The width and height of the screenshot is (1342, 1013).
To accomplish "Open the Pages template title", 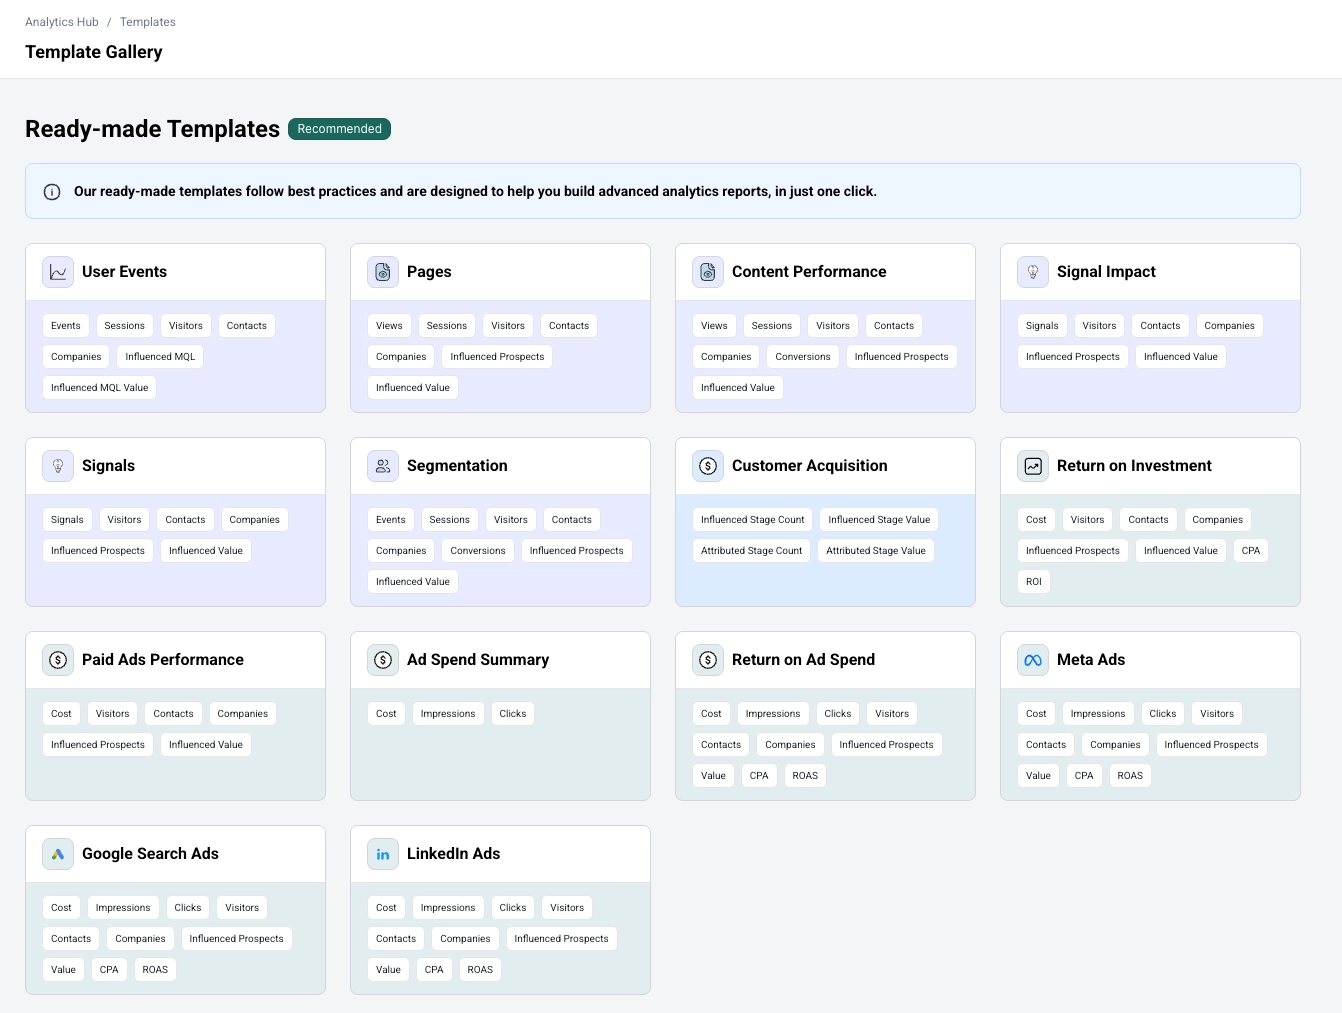I will click(429, 272).
